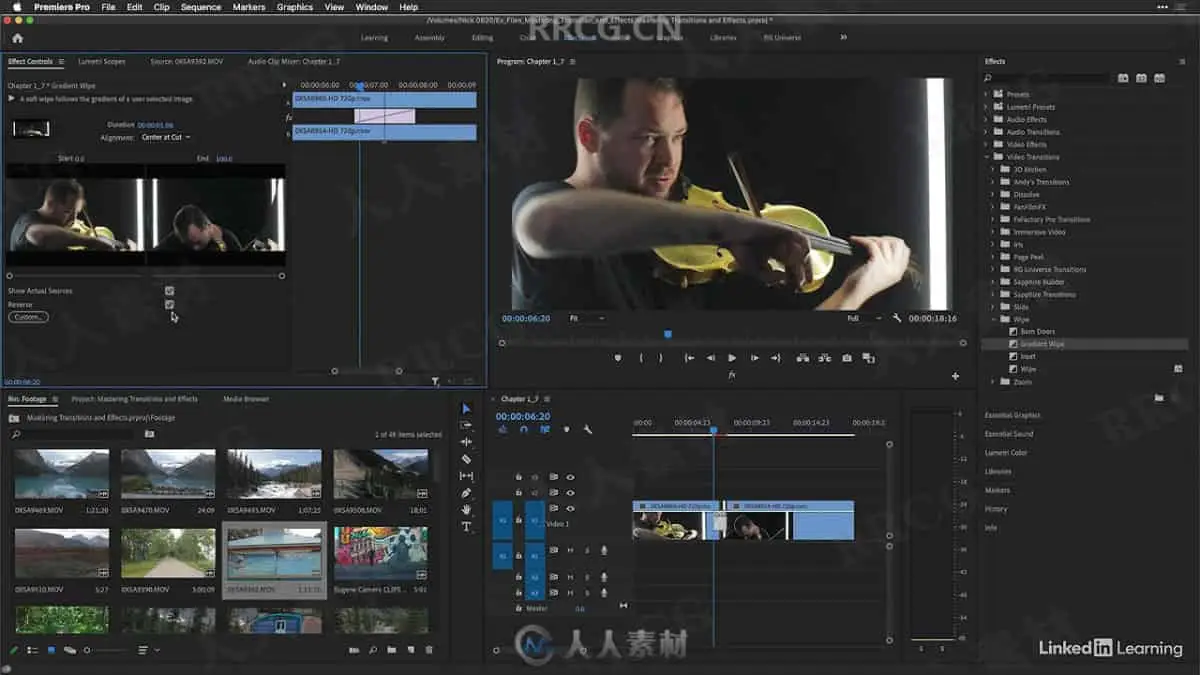Click the Export Frame camera icon
This screenshot has height=675, width=1200.
pyautogui.click(x=847, y=358)
